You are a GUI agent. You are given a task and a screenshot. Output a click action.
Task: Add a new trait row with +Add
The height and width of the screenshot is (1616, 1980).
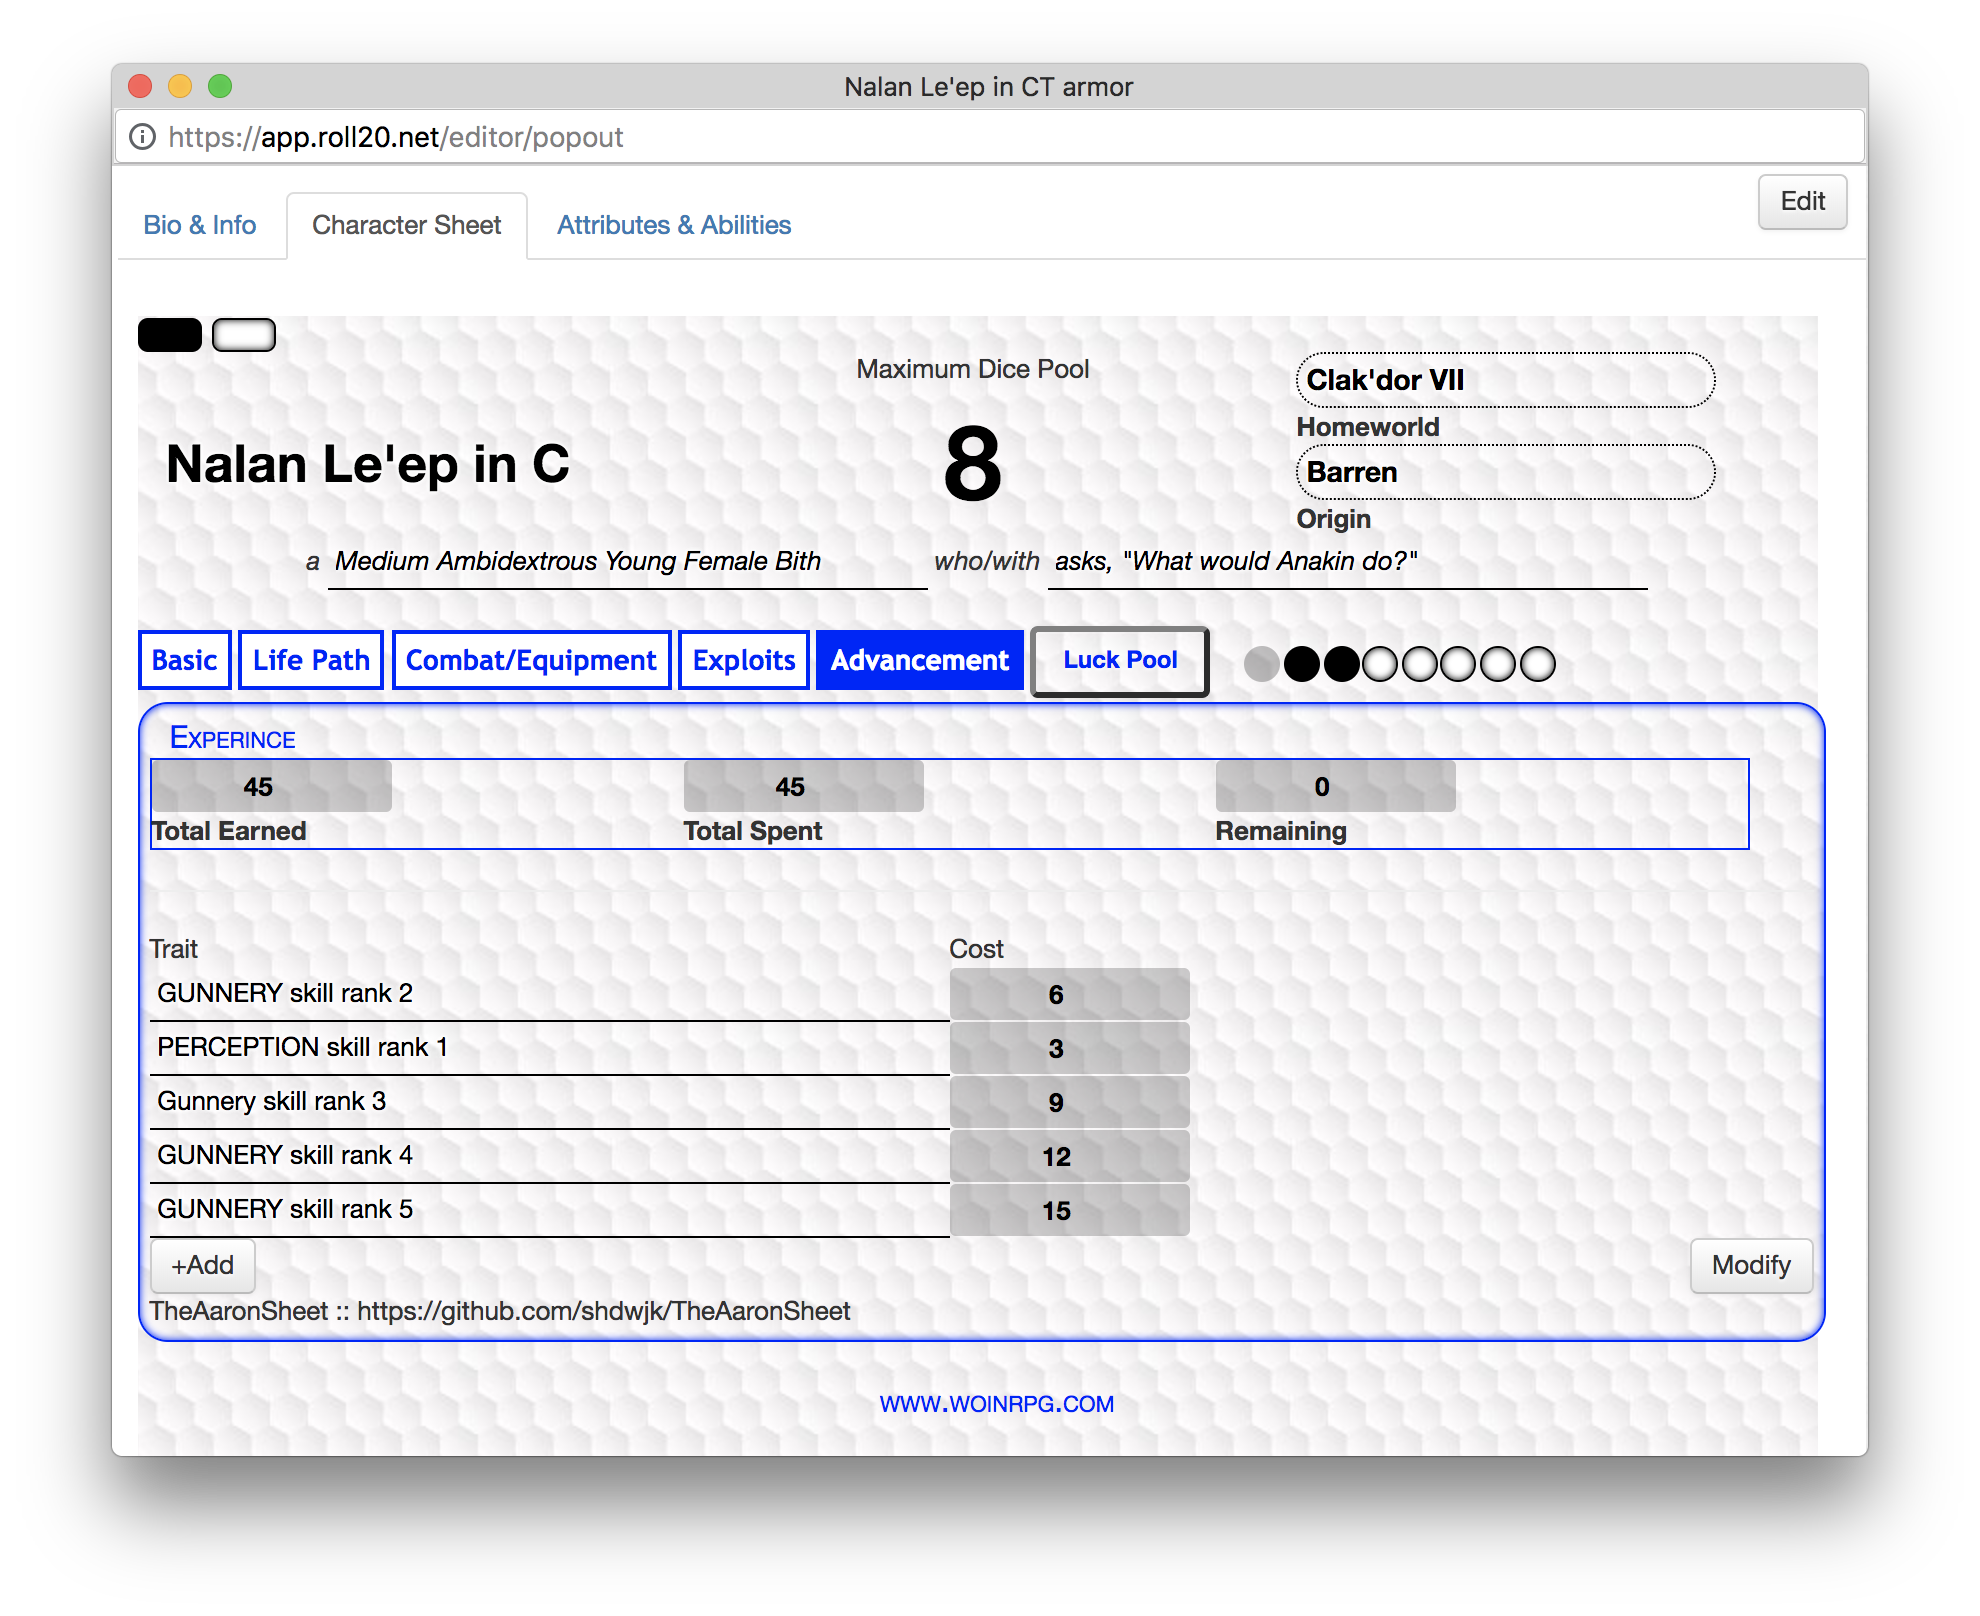tap(203, 1265)
